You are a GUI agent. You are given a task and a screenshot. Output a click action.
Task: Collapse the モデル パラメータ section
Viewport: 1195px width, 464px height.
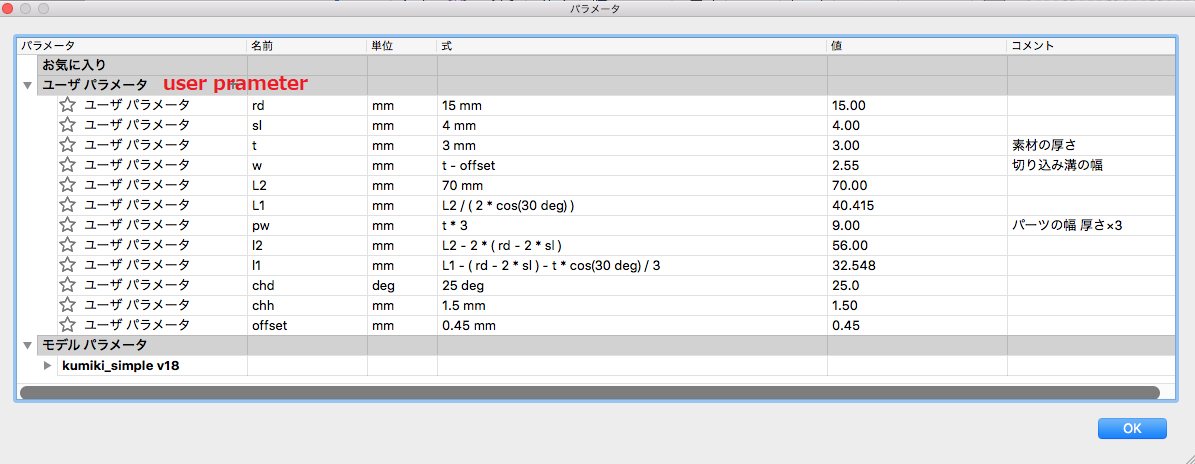coord(27,345)
